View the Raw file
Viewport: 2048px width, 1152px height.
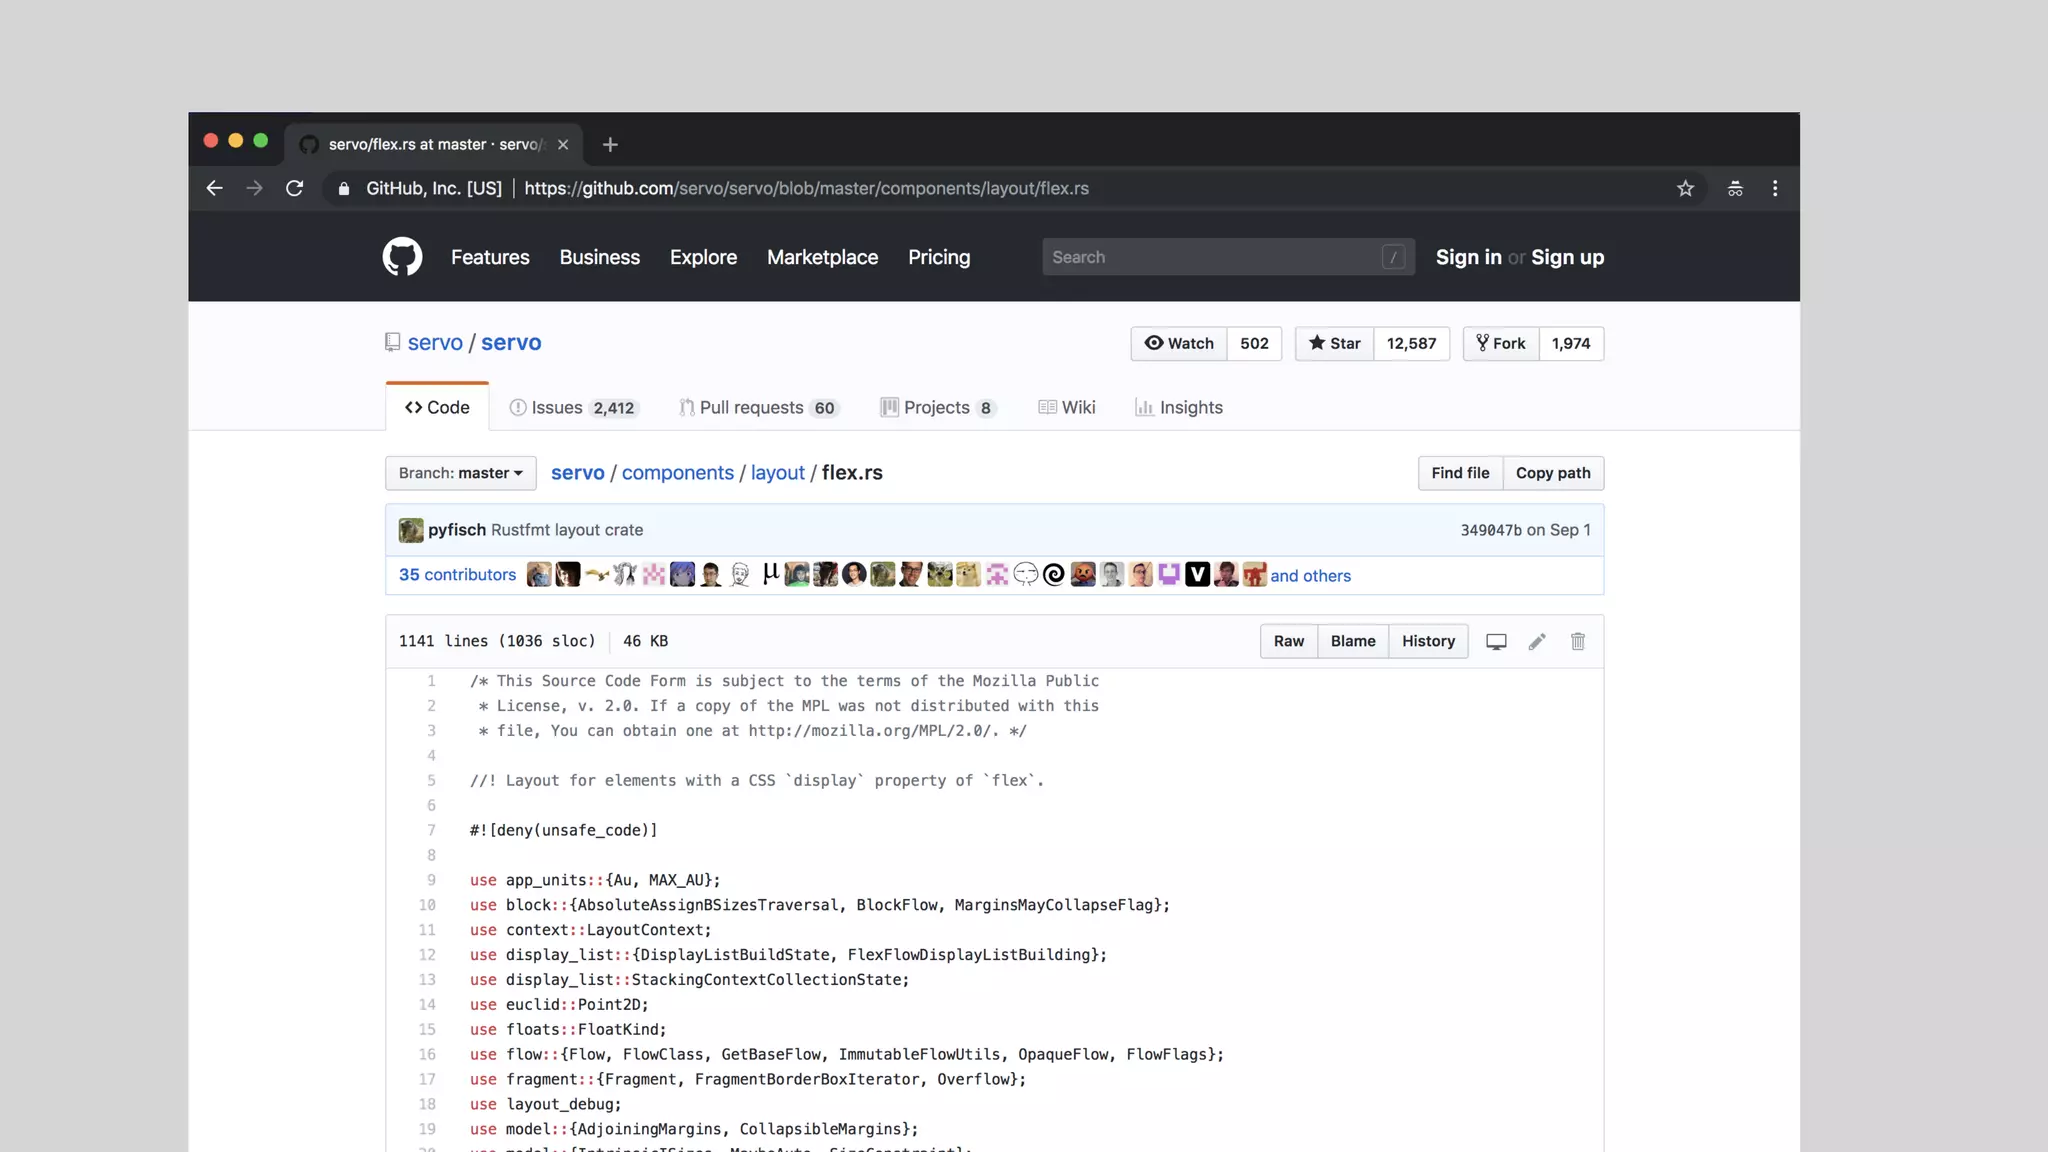tap(1288, 641)
